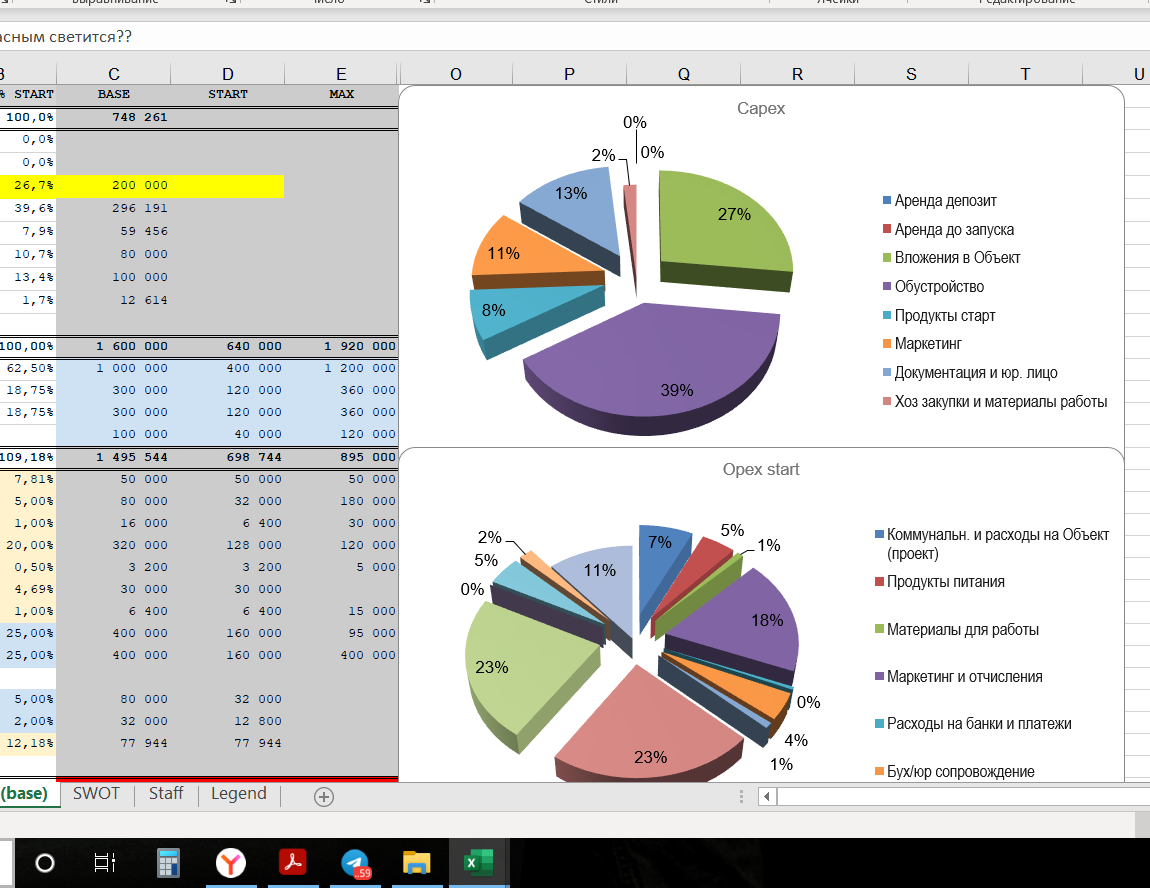
Task: Select cell with percentage 109,18%
Action: pos(28,457)
